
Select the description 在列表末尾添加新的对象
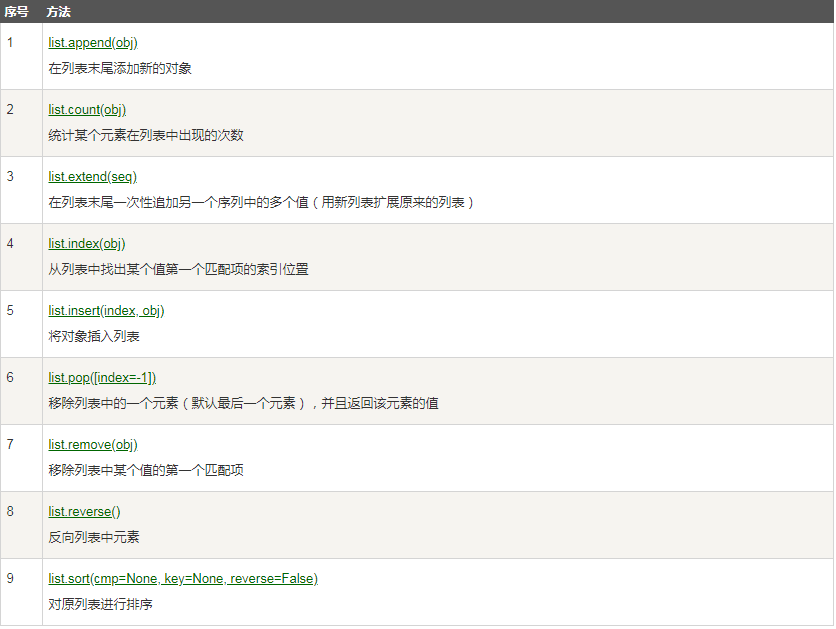[x=120, y=68]
